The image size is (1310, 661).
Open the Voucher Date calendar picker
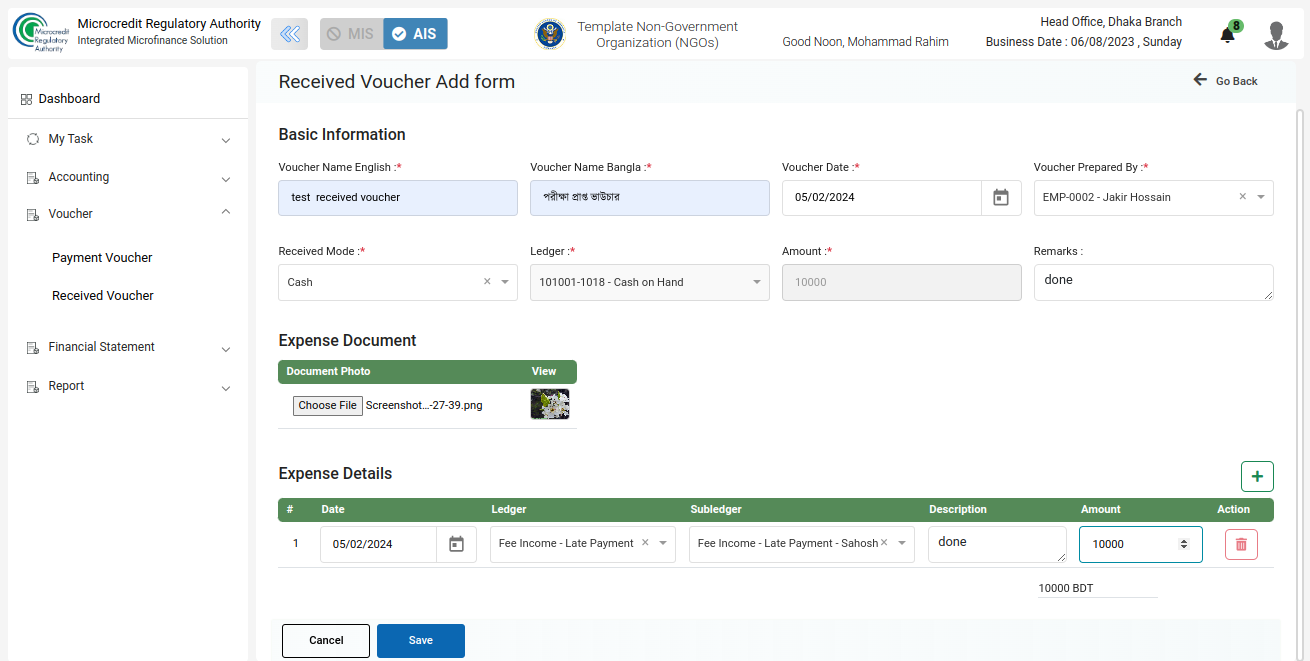point(1000,198)
